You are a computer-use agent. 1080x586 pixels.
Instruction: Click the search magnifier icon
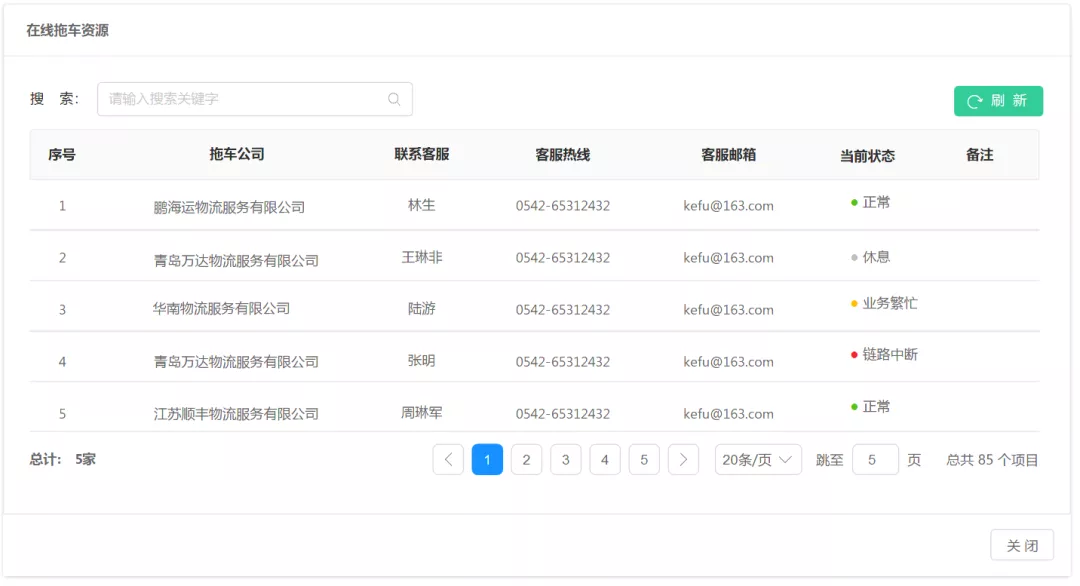tap(394, 98)
